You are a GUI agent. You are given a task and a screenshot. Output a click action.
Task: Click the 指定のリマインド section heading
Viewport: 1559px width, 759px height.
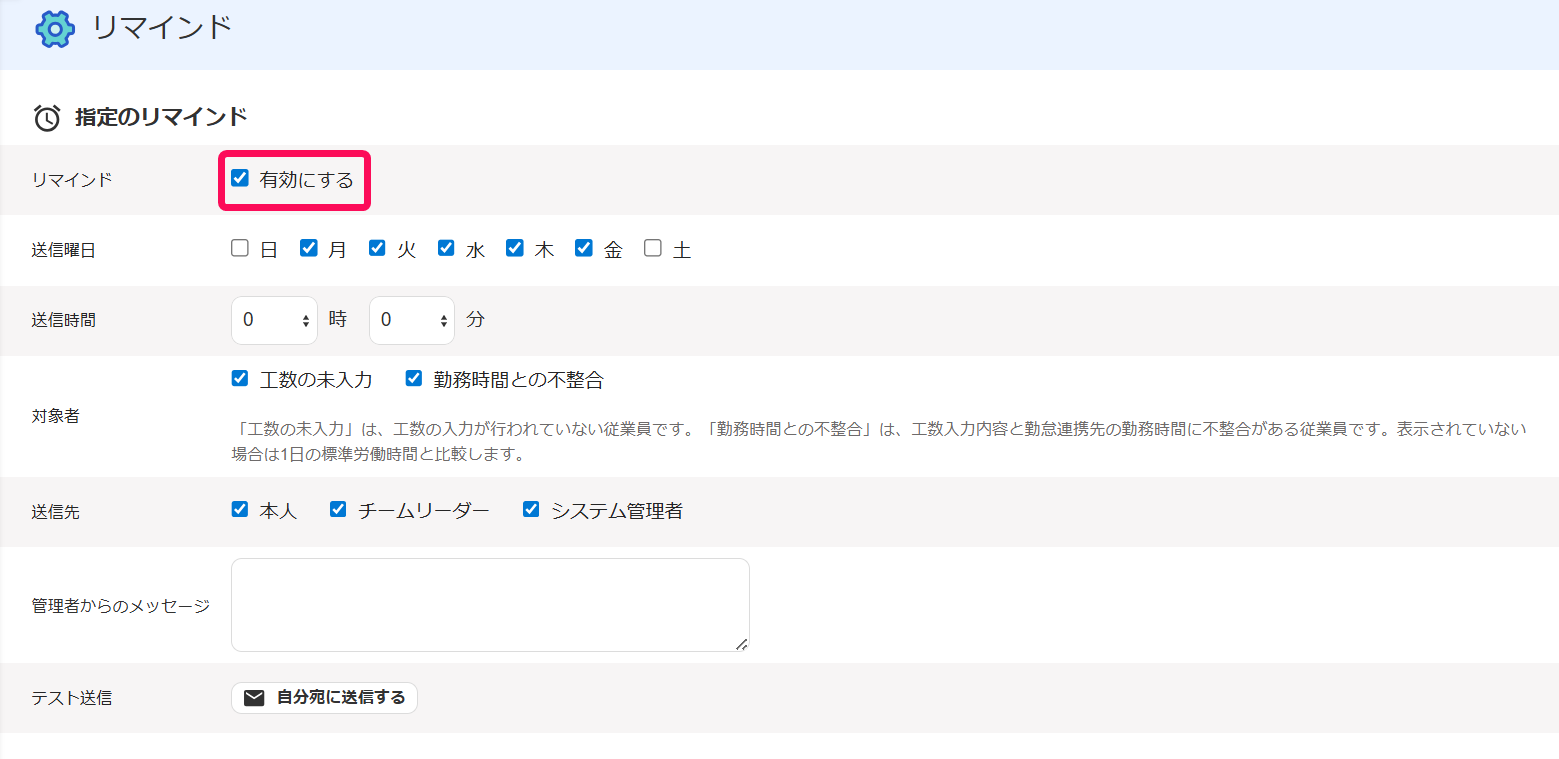(x=161, y=117)
